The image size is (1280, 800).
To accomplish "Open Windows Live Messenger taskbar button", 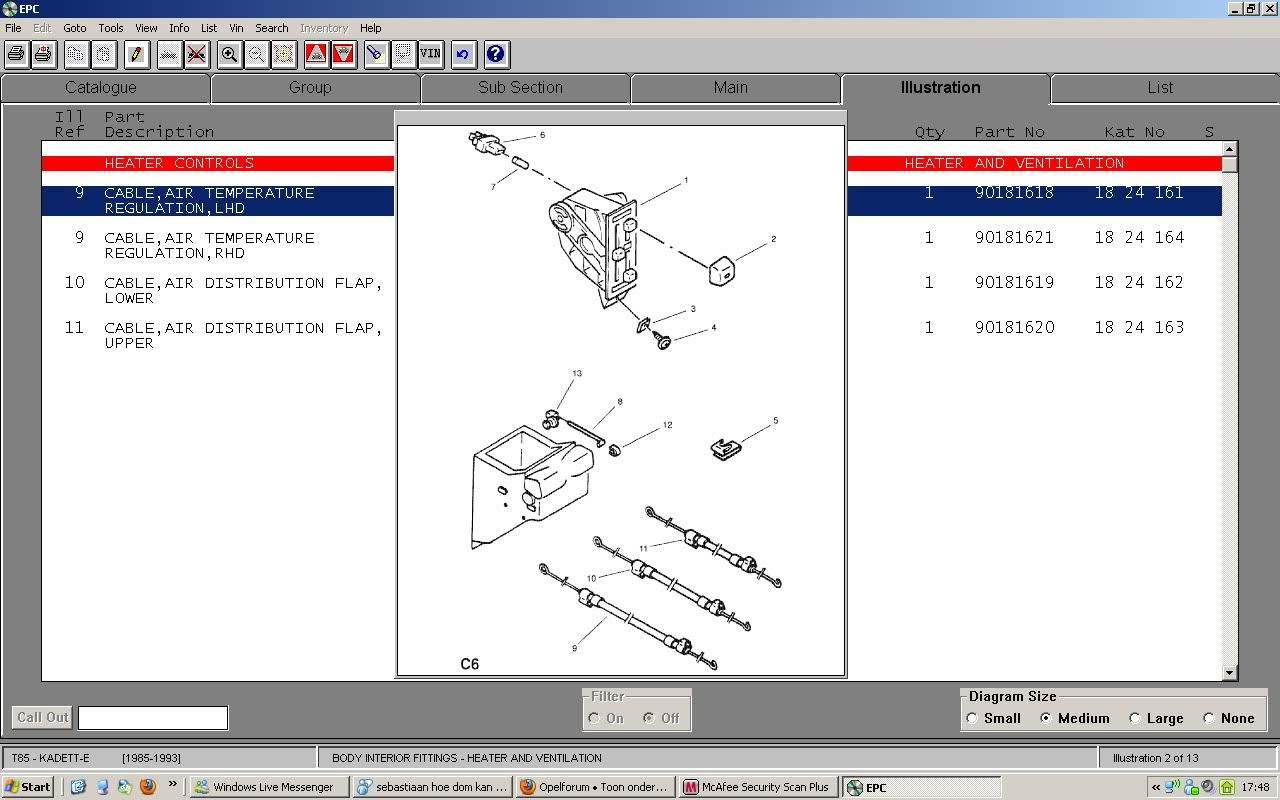I will point(270,787).
